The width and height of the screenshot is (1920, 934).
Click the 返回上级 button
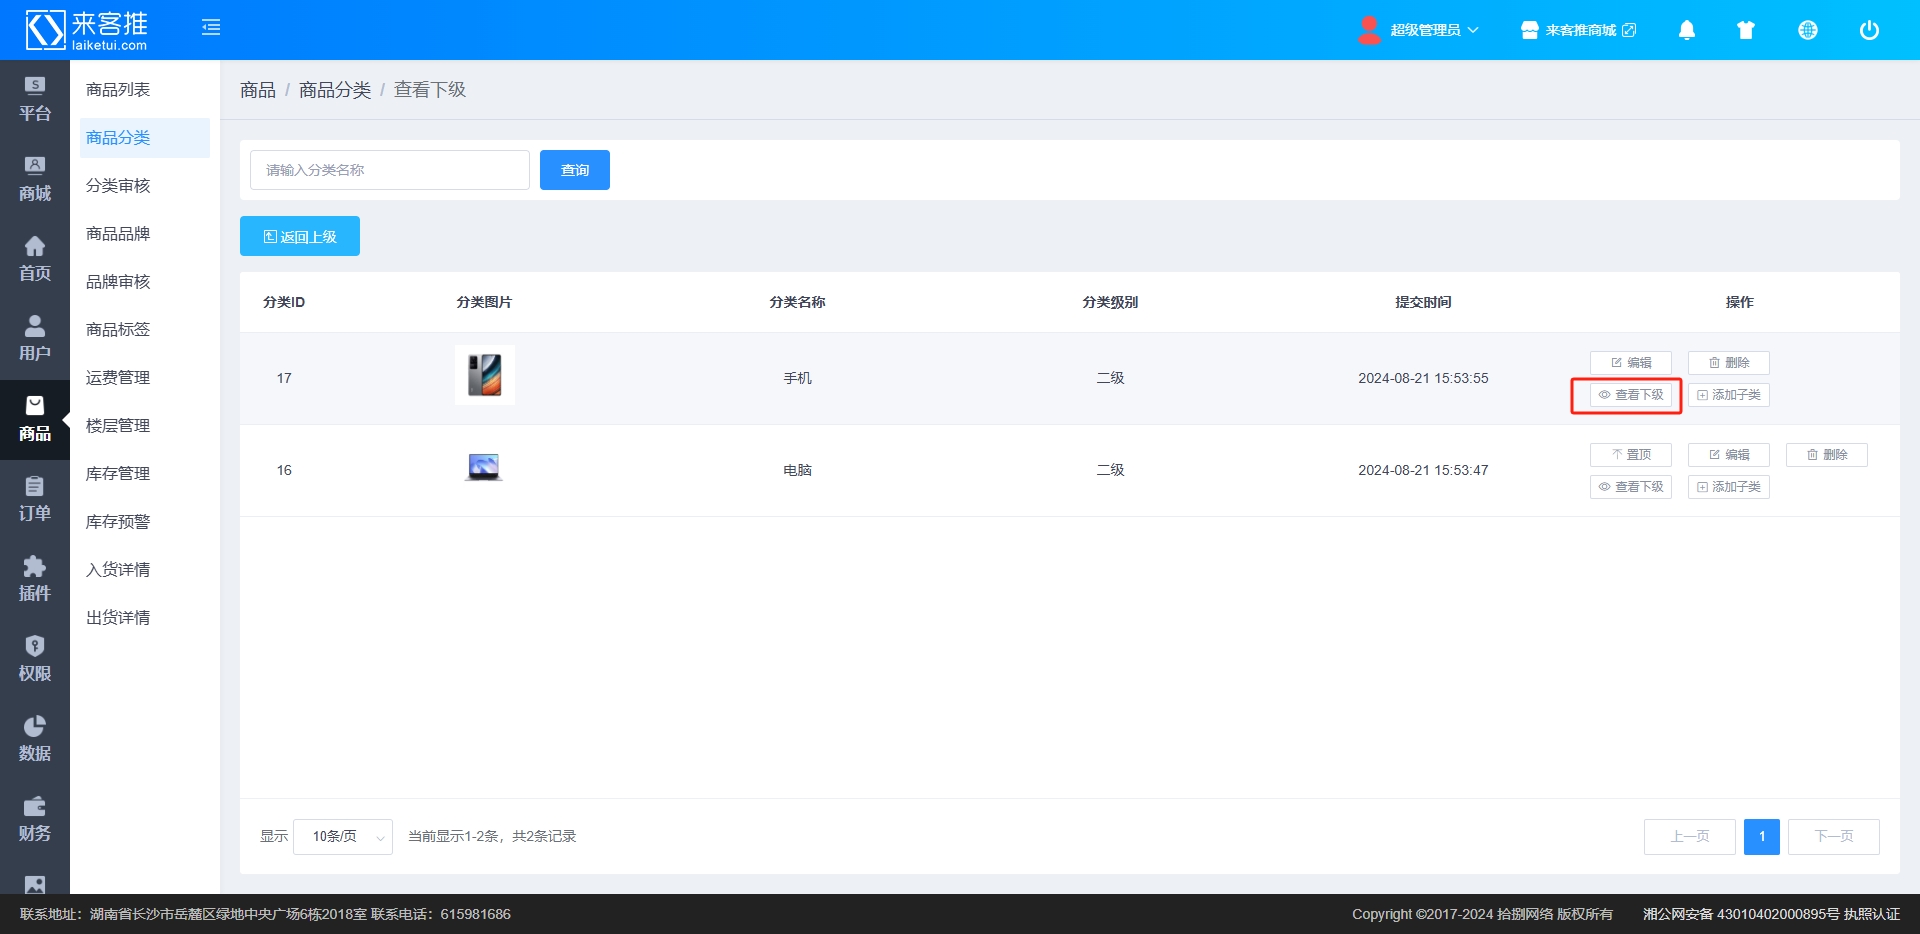coord(300,237)
